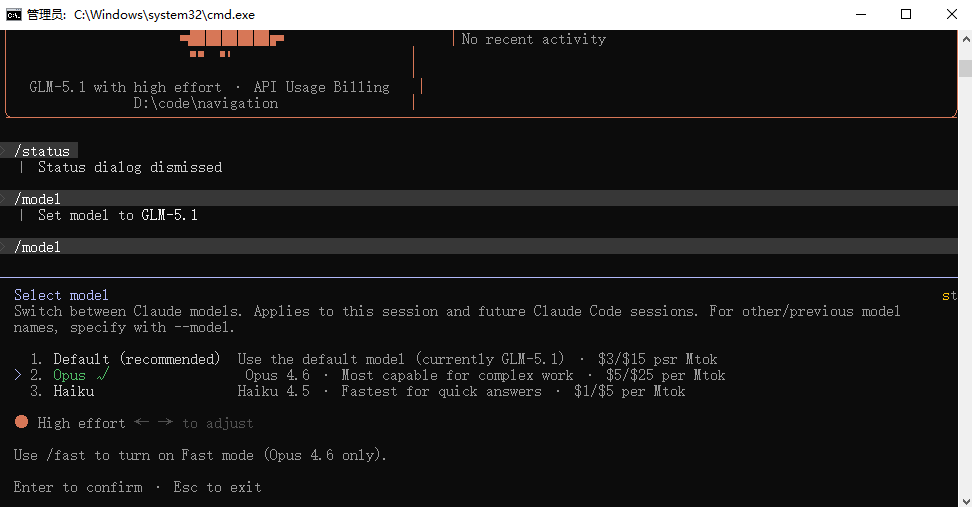Click the scrollbar up arrow
Image resolution: width=972 pixels, height=507 pixels.
964,39
